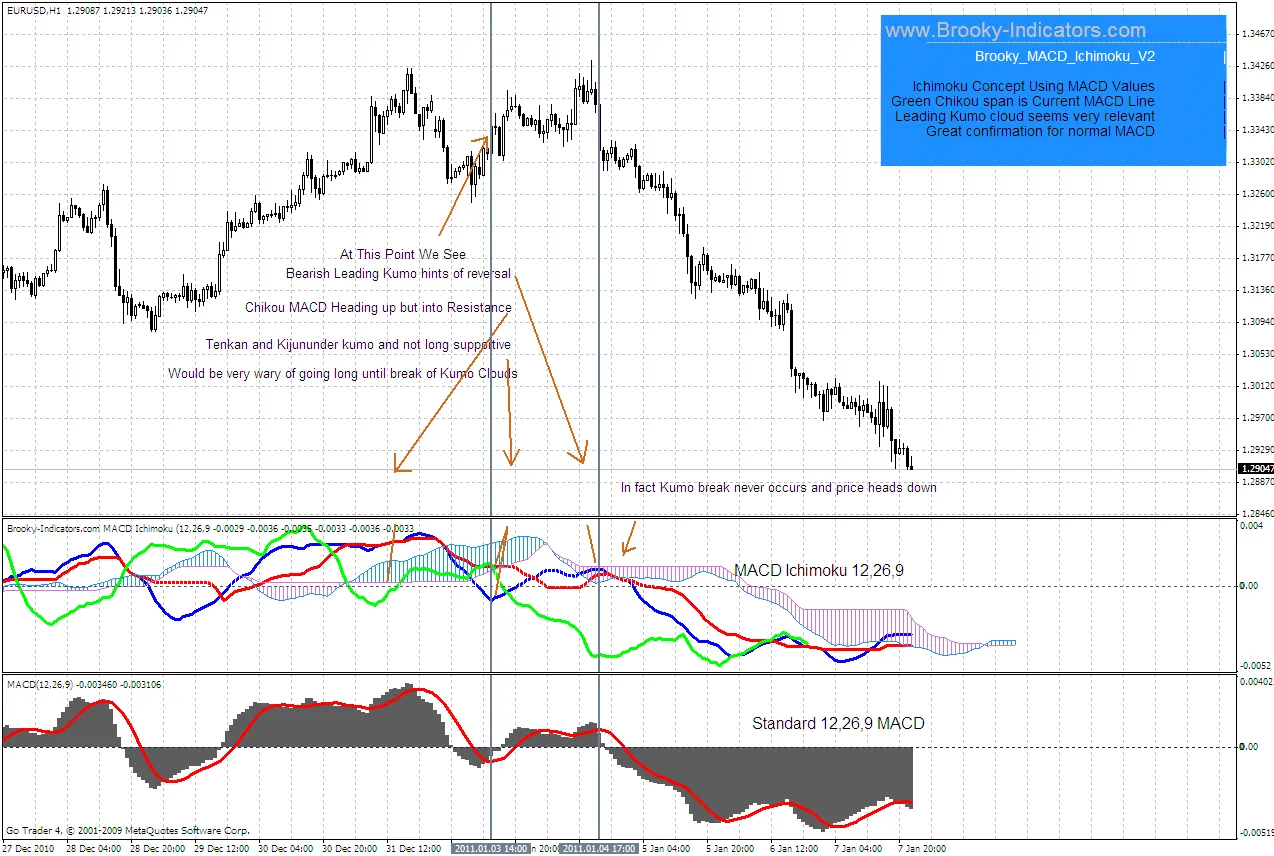This screenshot has height=856, width=1274.
Task: Click the '27 Dec 2010' date on time axis
Action: 27,848
